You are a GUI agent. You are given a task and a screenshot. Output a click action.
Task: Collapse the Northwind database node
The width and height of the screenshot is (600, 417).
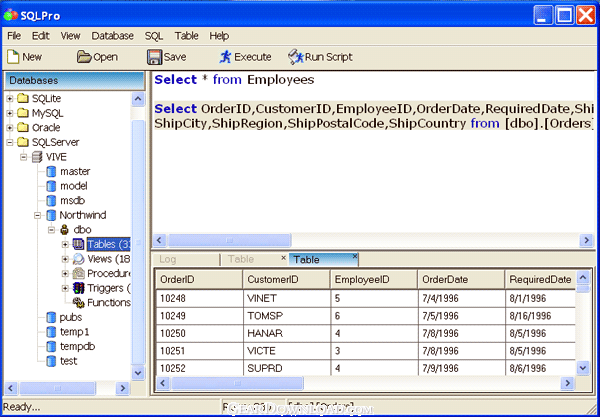point(38,215)
